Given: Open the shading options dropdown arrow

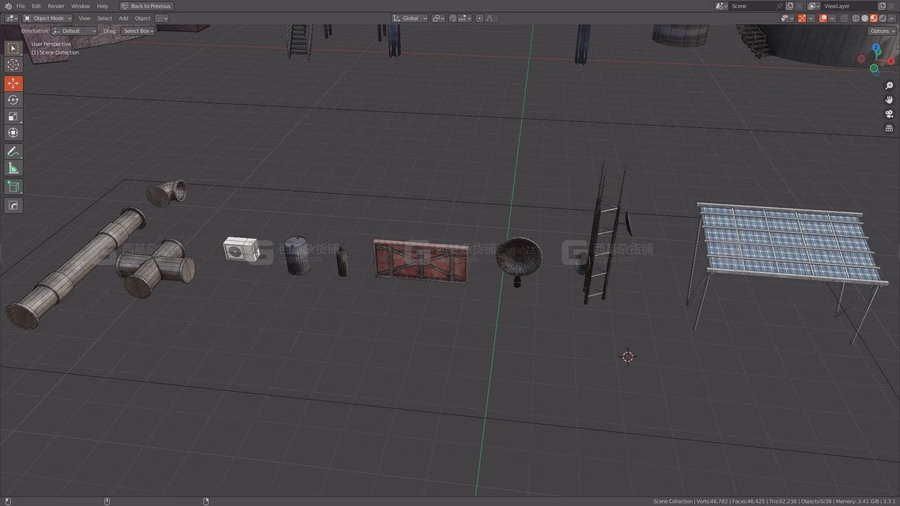Looking at the screenshot, I should point(891,18).
